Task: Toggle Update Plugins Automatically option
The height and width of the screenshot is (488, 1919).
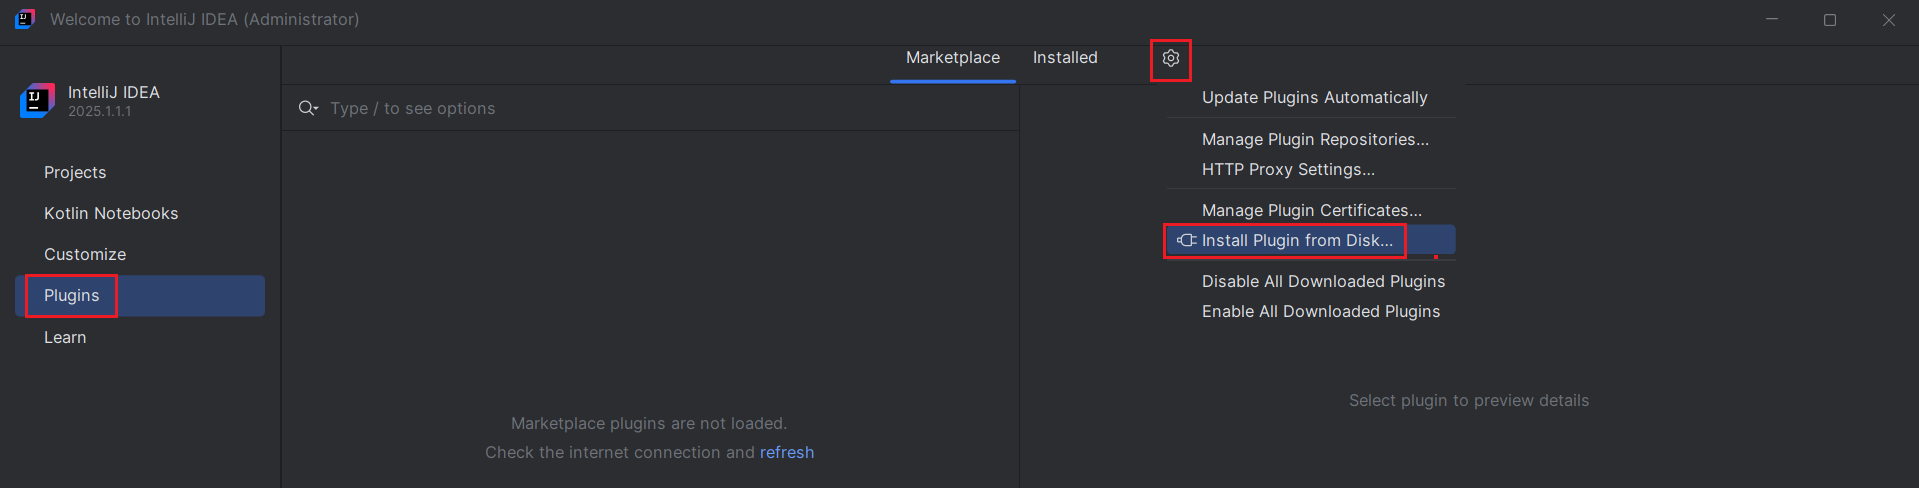Action: pyautogui.click(x=1312, y=97)
